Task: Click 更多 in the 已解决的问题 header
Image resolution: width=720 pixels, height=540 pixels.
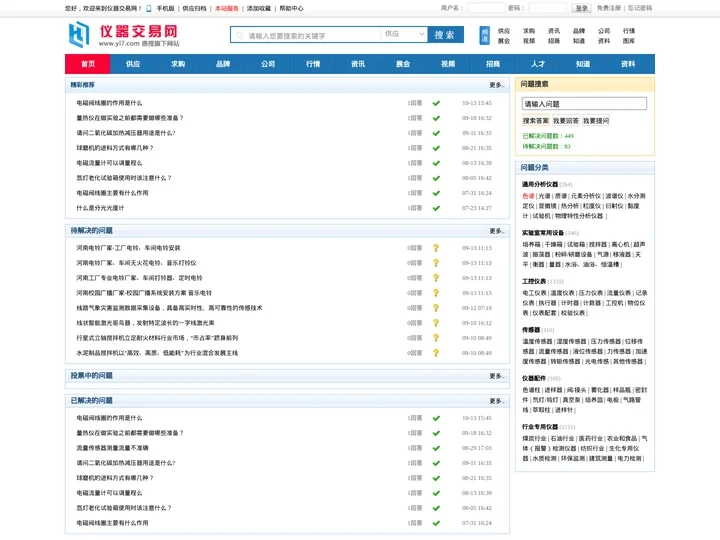Action: point(496,401)
